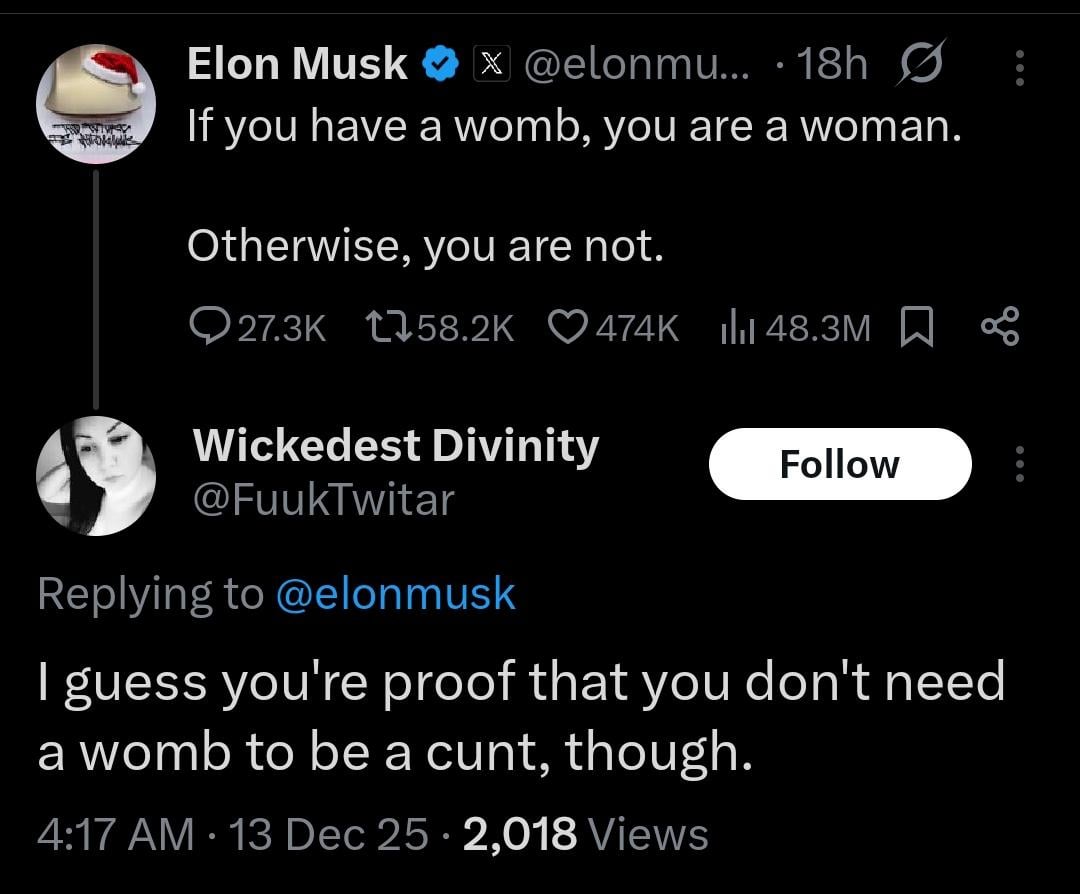Share the top tweet
This screenshot has height=894, width=1080.
click(999, 327)
